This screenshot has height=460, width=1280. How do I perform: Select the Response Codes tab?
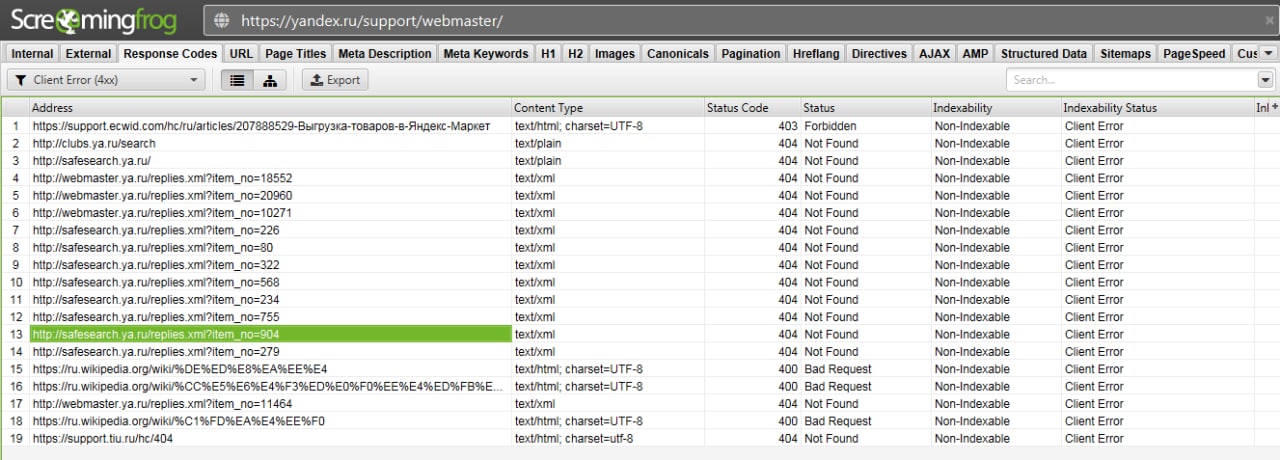point(170,54)
